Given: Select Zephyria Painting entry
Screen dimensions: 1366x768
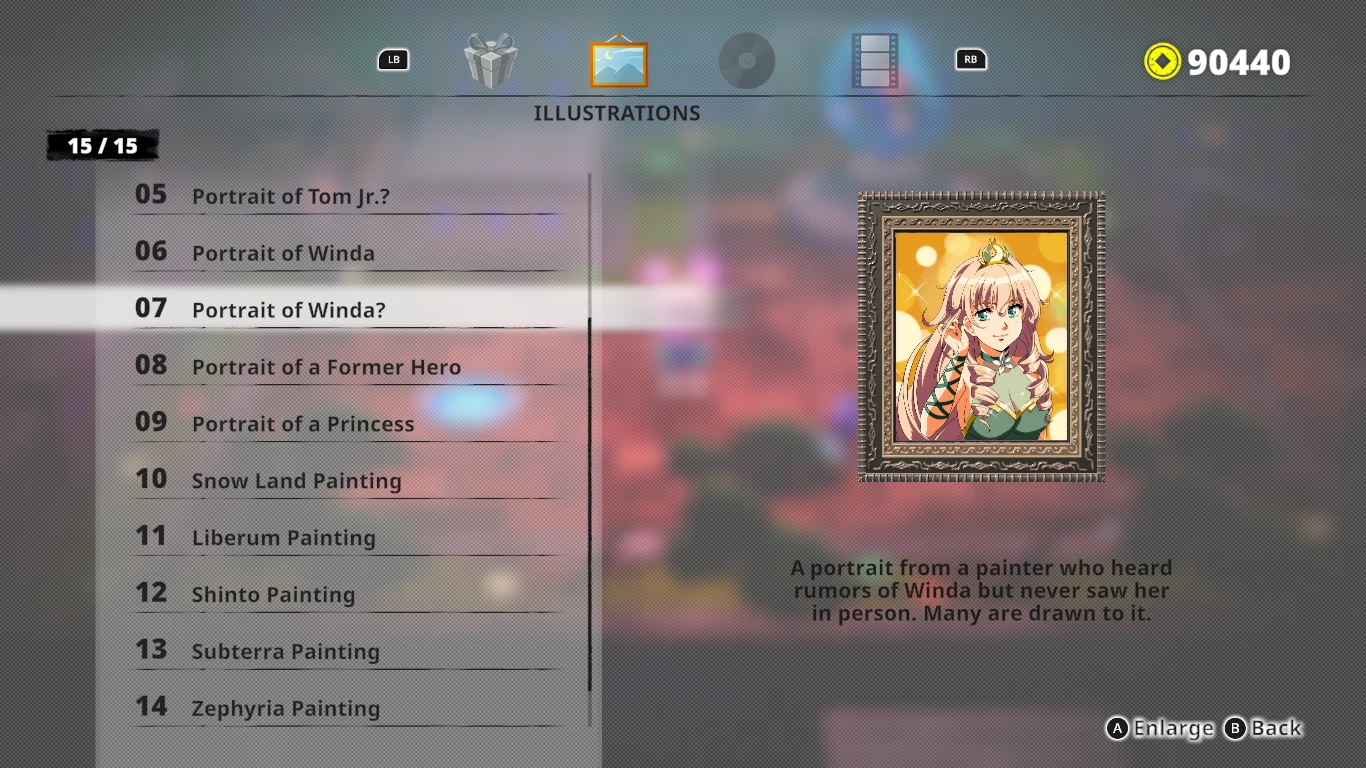Looking at the screenshot, I should click(x=345, y=708).
